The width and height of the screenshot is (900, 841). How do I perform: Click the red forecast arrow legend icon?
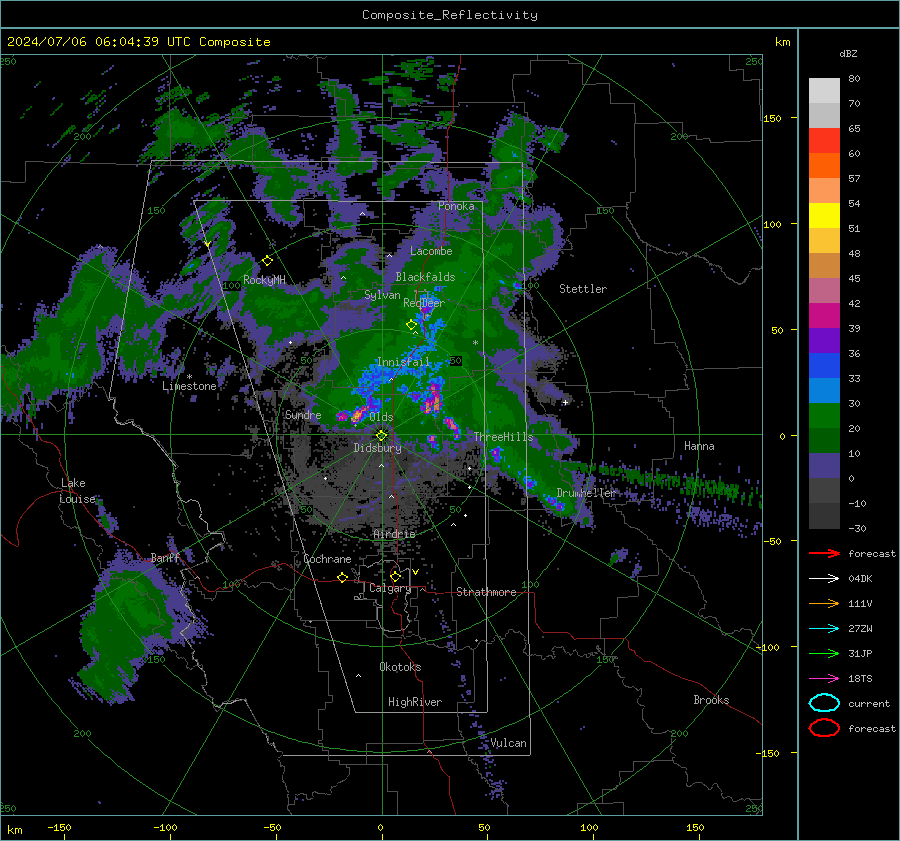(x=824, y=553)
